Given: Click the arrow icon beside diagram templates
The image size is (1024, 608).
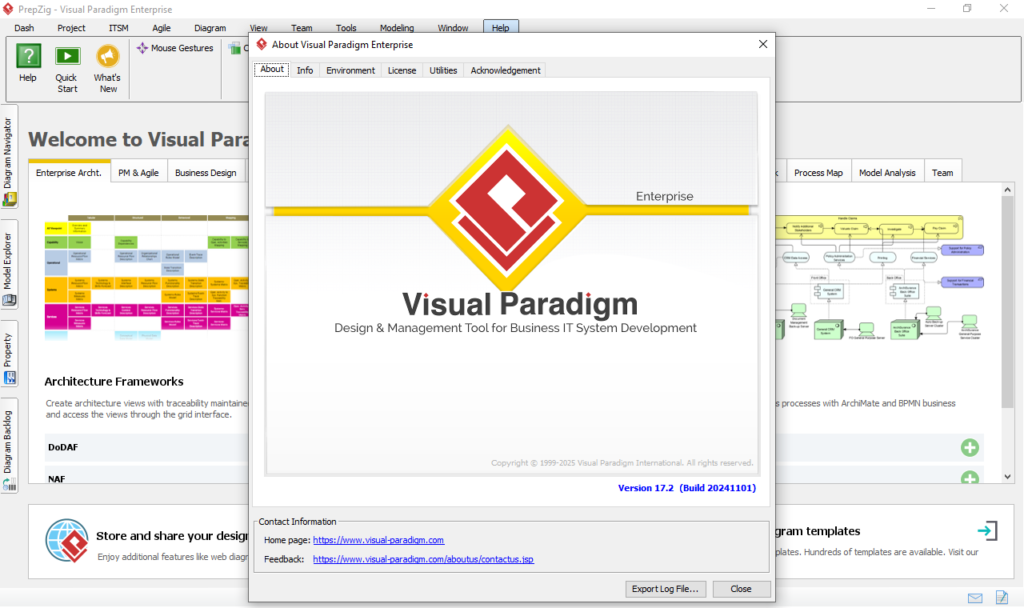Looking at the screenshot, I should 987,530.
